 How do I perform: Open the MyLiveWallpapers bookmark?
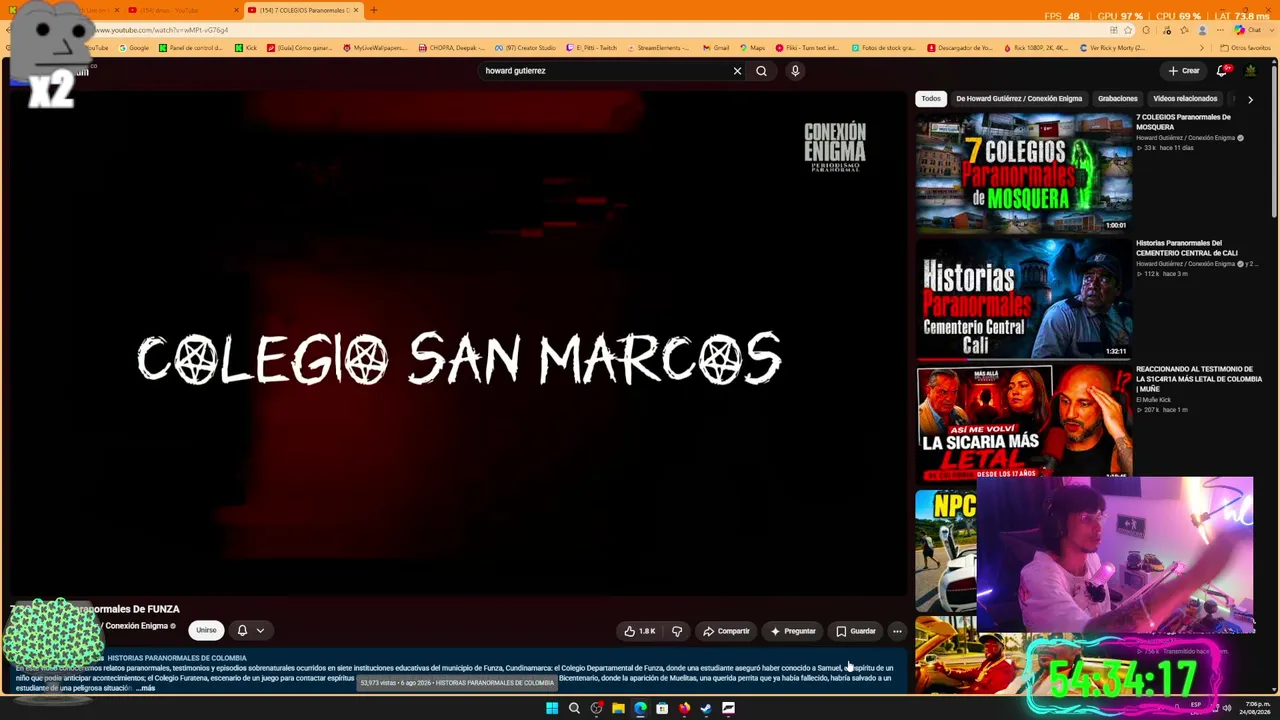click(x=374, y=48)
